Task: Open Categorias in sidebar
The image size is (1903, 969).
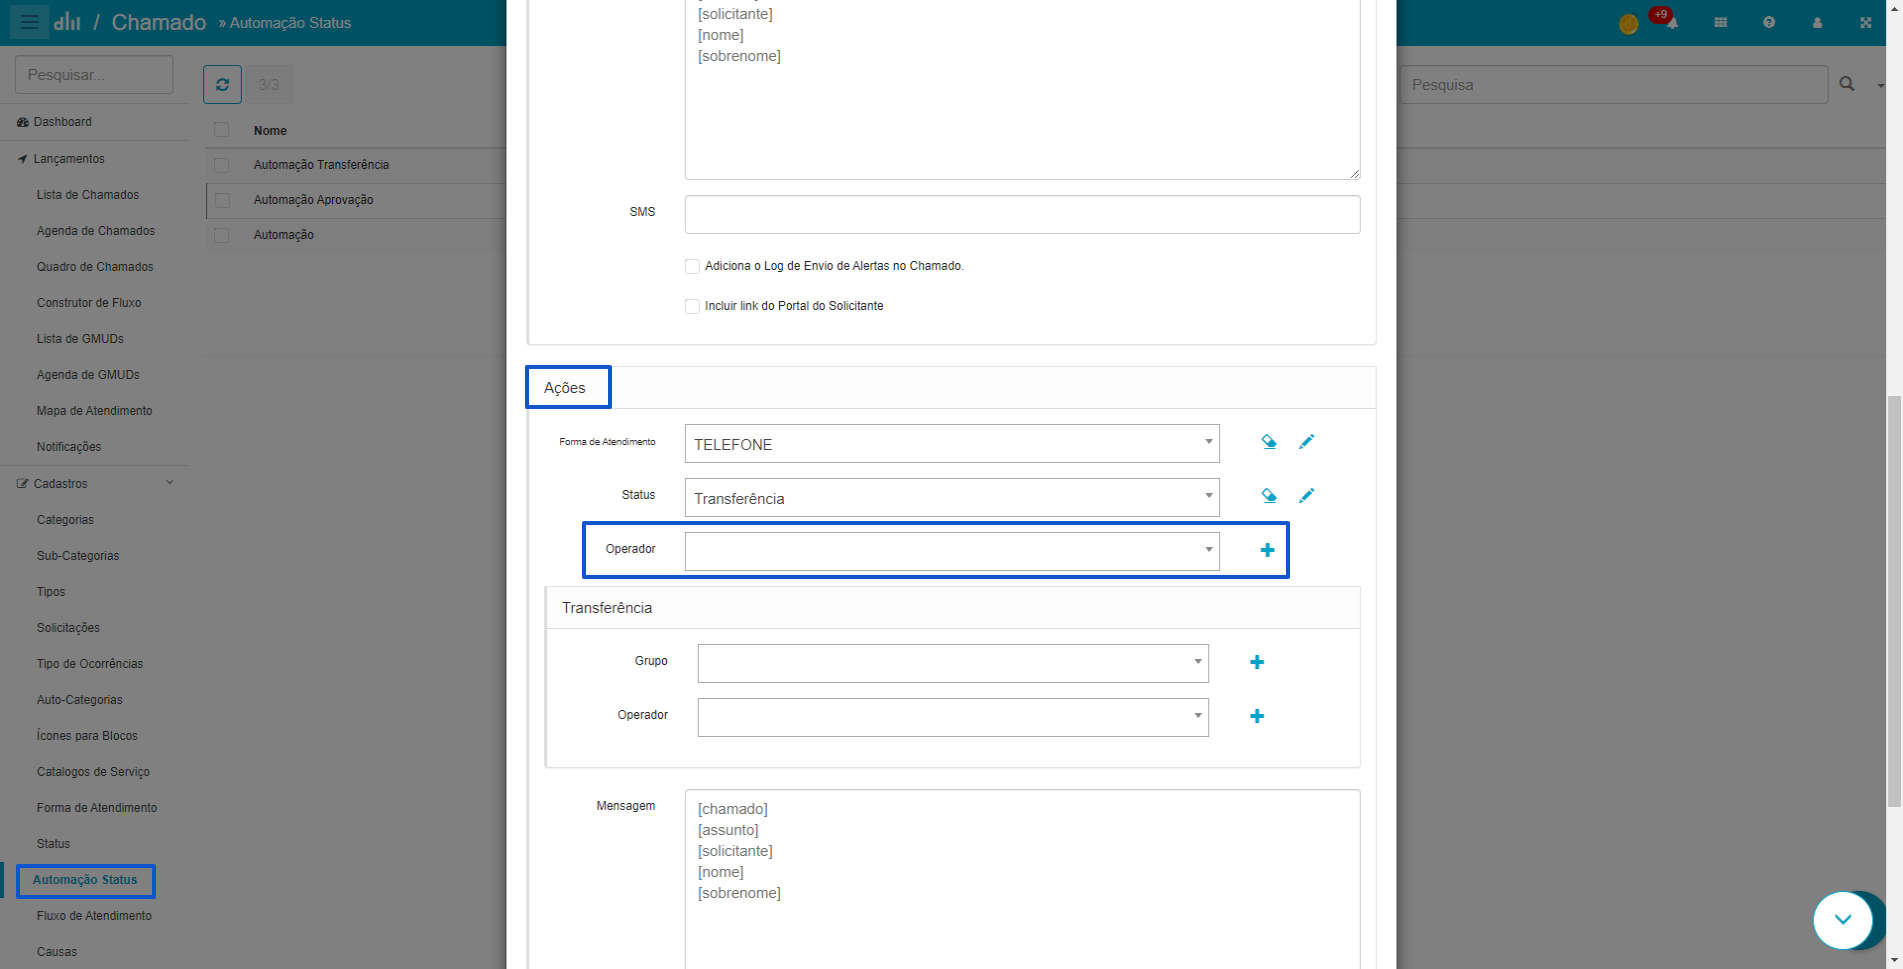Action: coord(65,520)
